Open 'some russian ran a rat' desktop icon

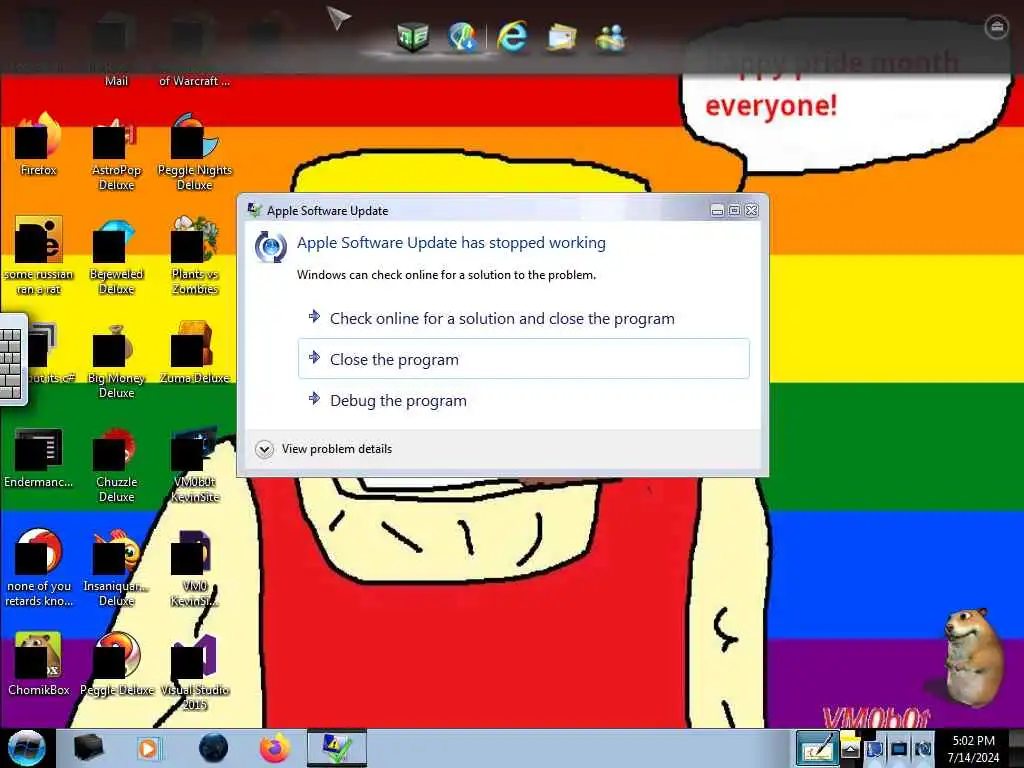39,256
